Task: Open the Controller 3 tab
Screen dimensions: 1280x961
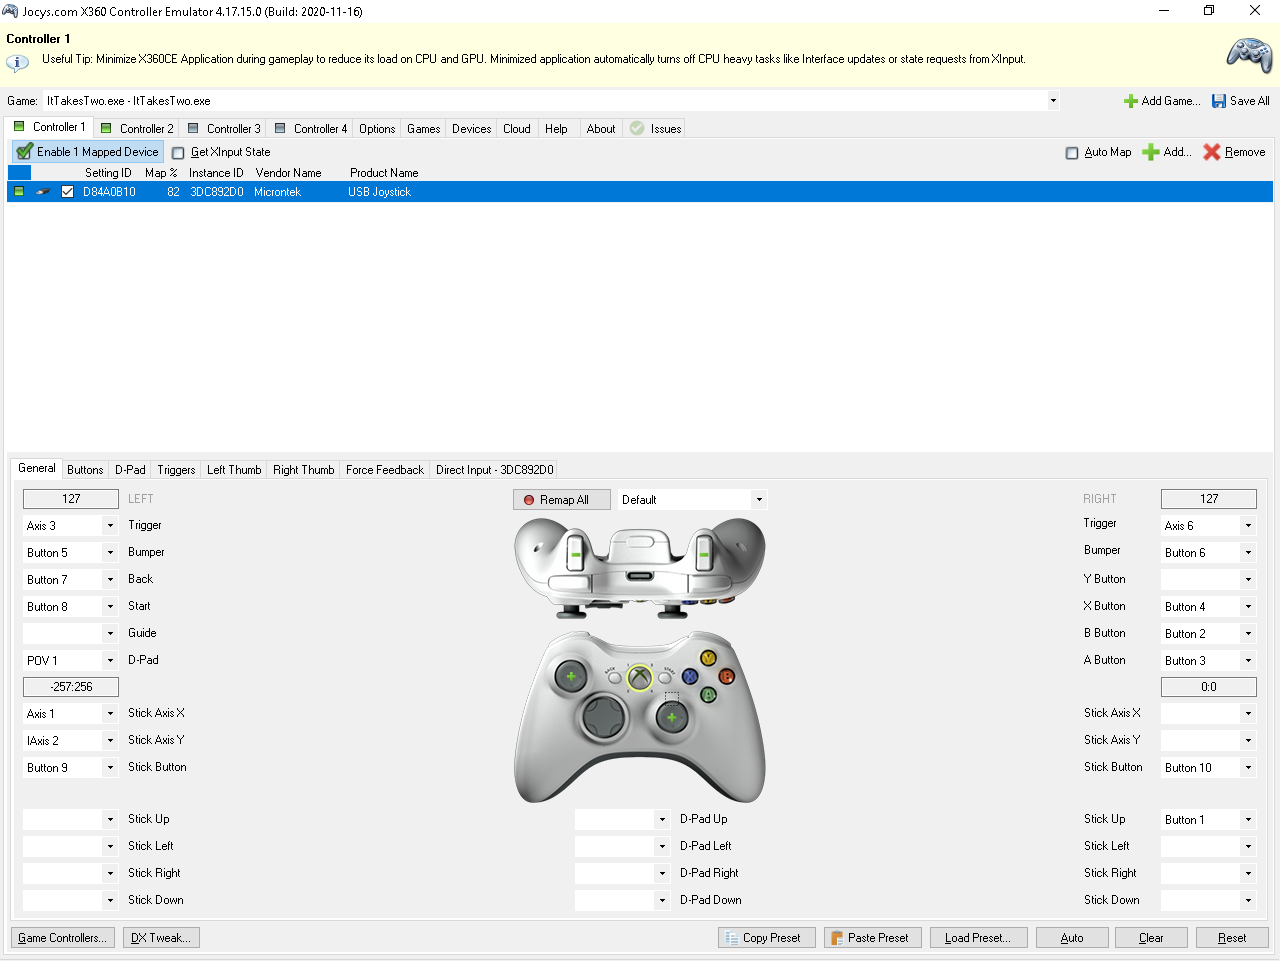Action: click(x=224, y=129)
